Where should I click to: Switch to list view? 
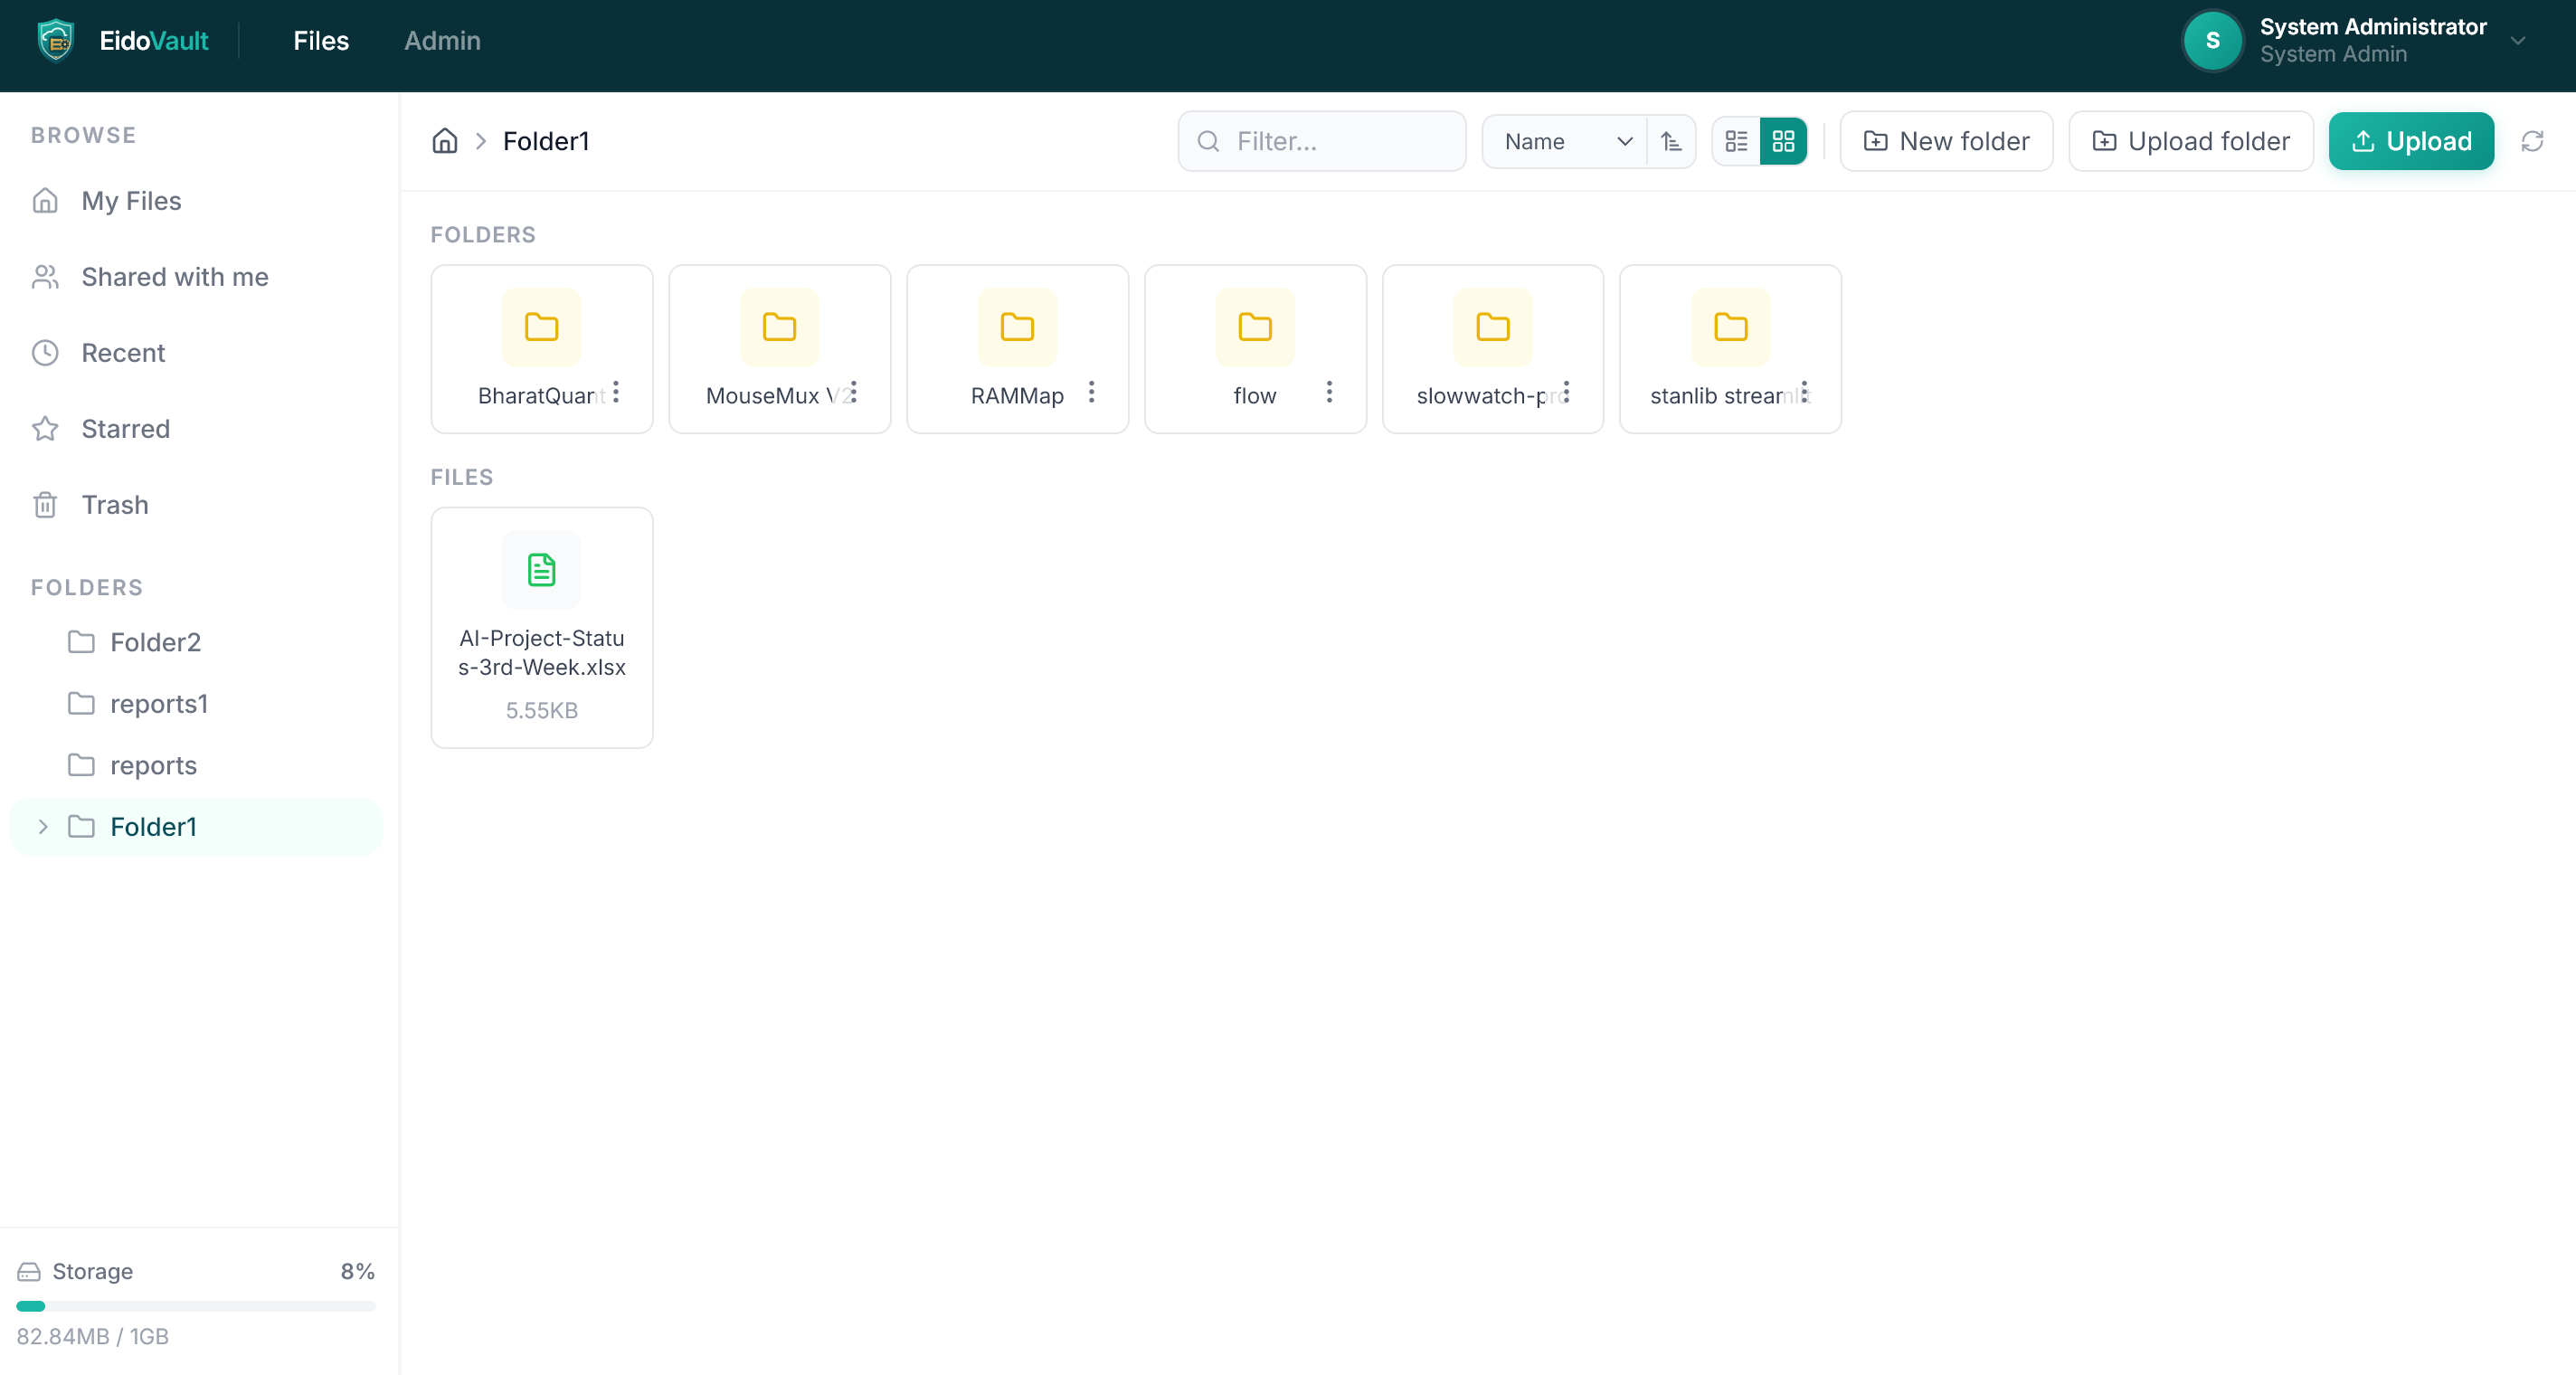click(1737, 141)
